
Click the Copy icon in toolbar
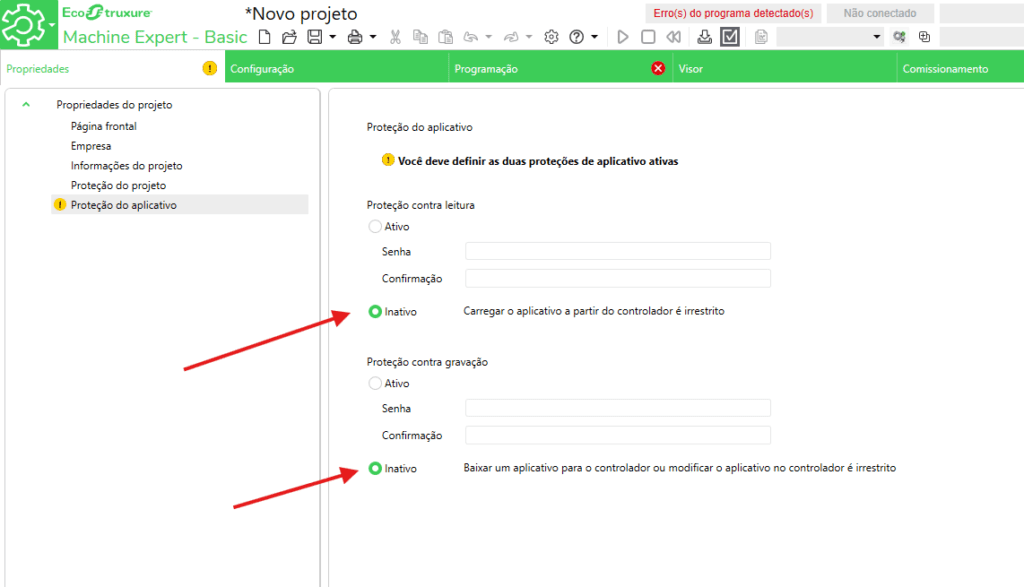[421, 37]
